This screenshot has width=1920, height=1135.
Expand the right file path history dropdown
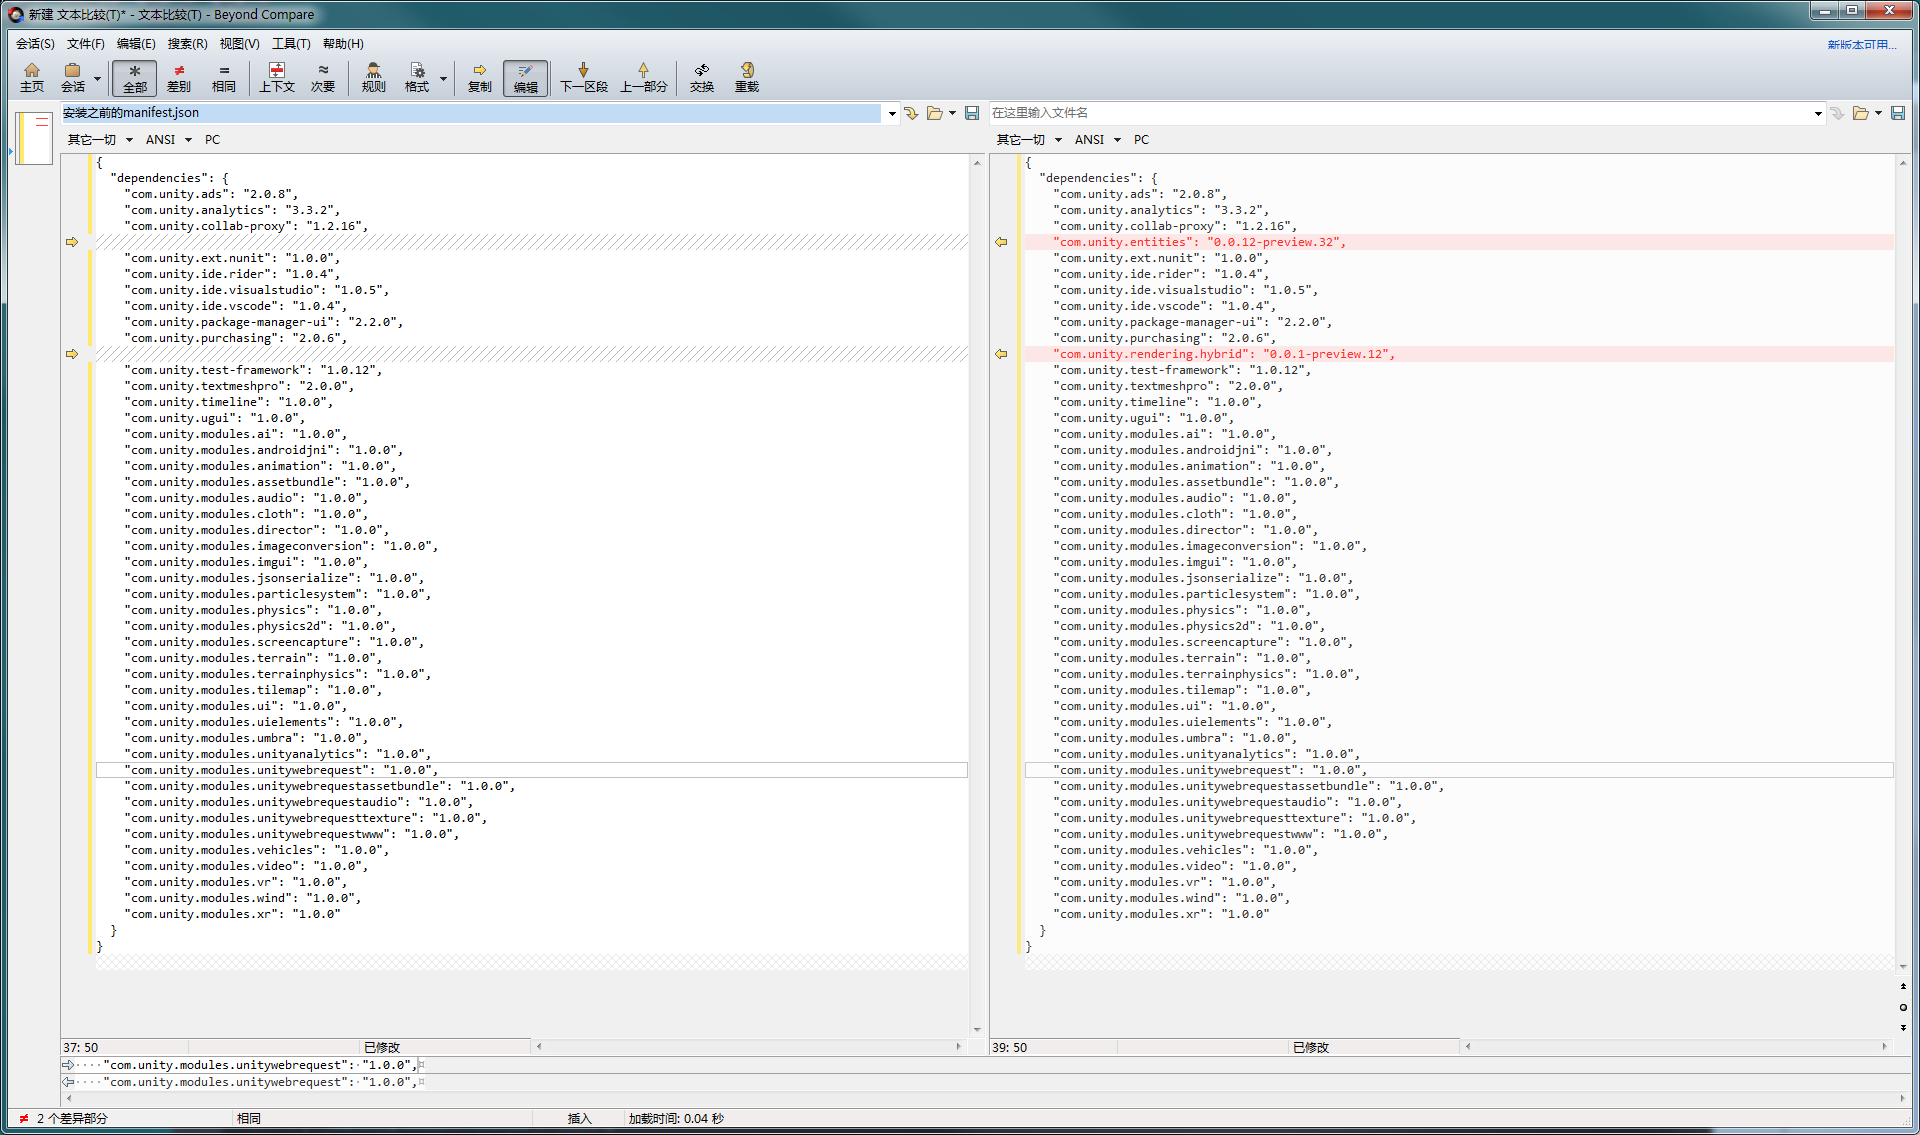pos(1818,114)
